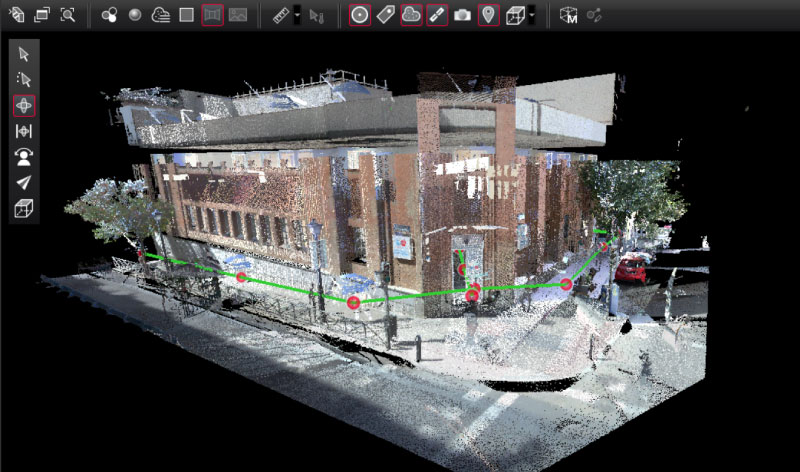Expand the measure ruler tool dropdown
This screenshot has width=800, height=472.
click(x=298, y=16)
